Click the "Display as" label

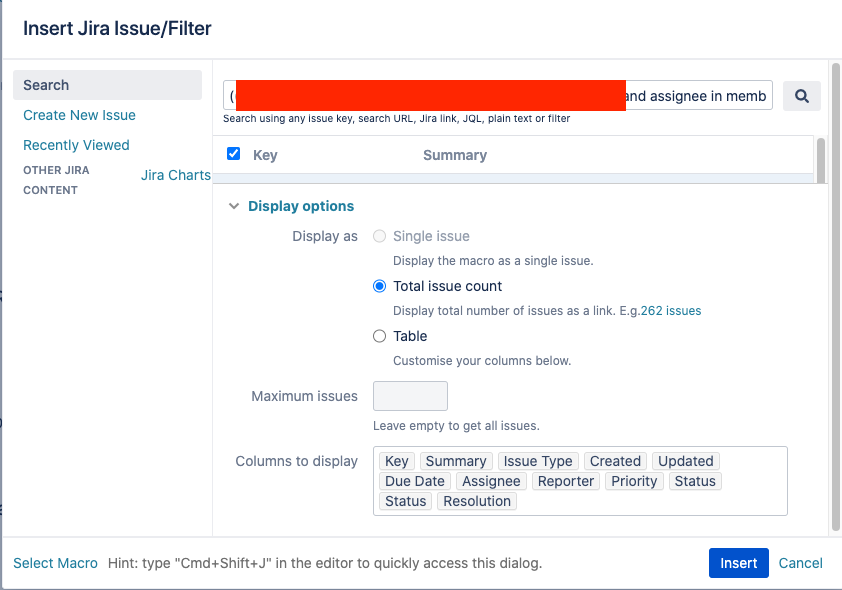(325, 236)
